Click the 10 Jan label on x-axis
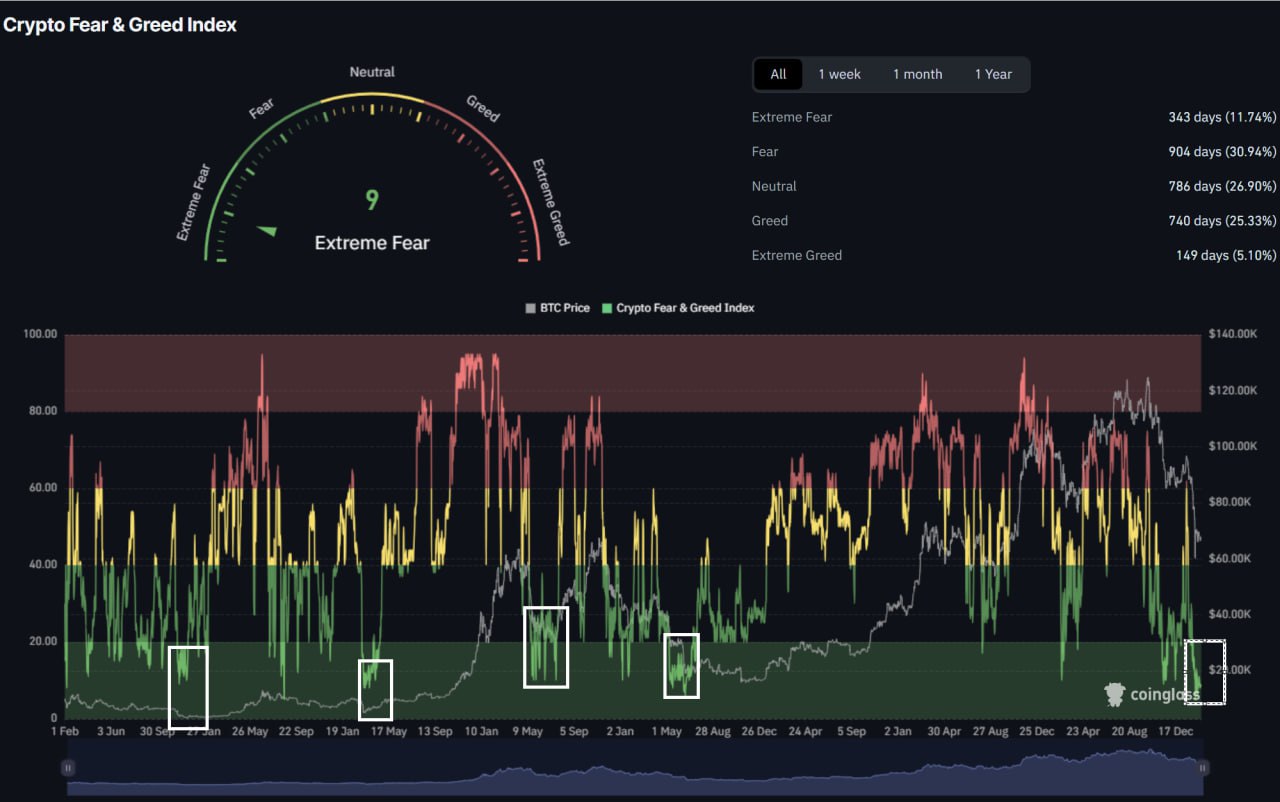The width and height of the screenshot is (1280, 802). tap(481, 731)
